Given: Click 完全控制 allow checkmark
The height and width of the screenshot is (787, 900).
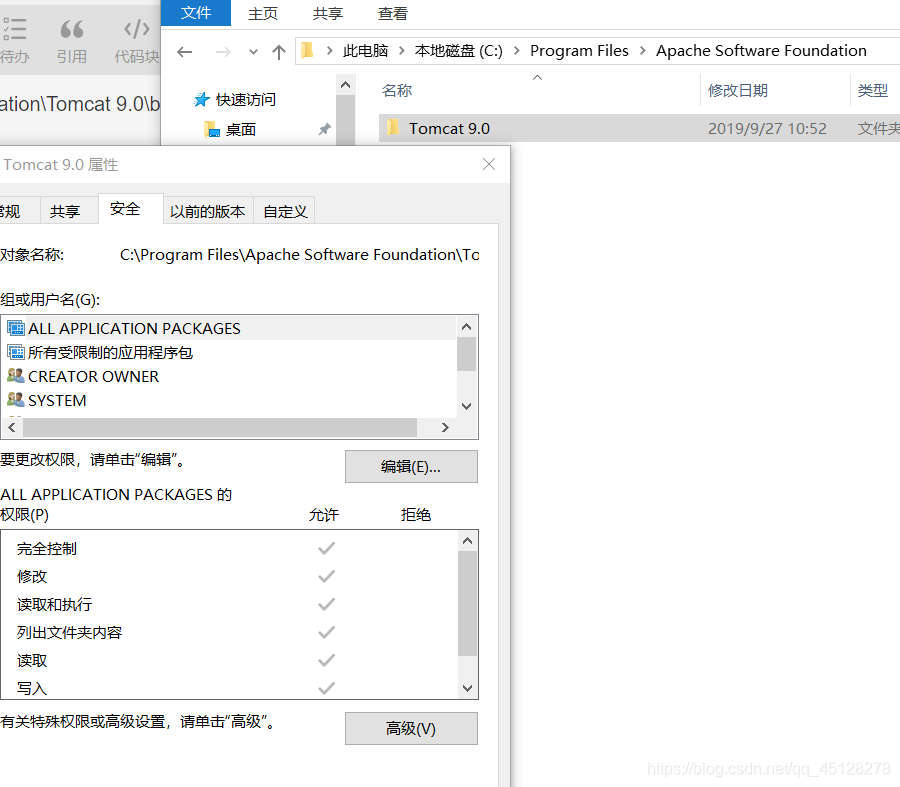Looking at the screenshot, I should pos(327,549).
